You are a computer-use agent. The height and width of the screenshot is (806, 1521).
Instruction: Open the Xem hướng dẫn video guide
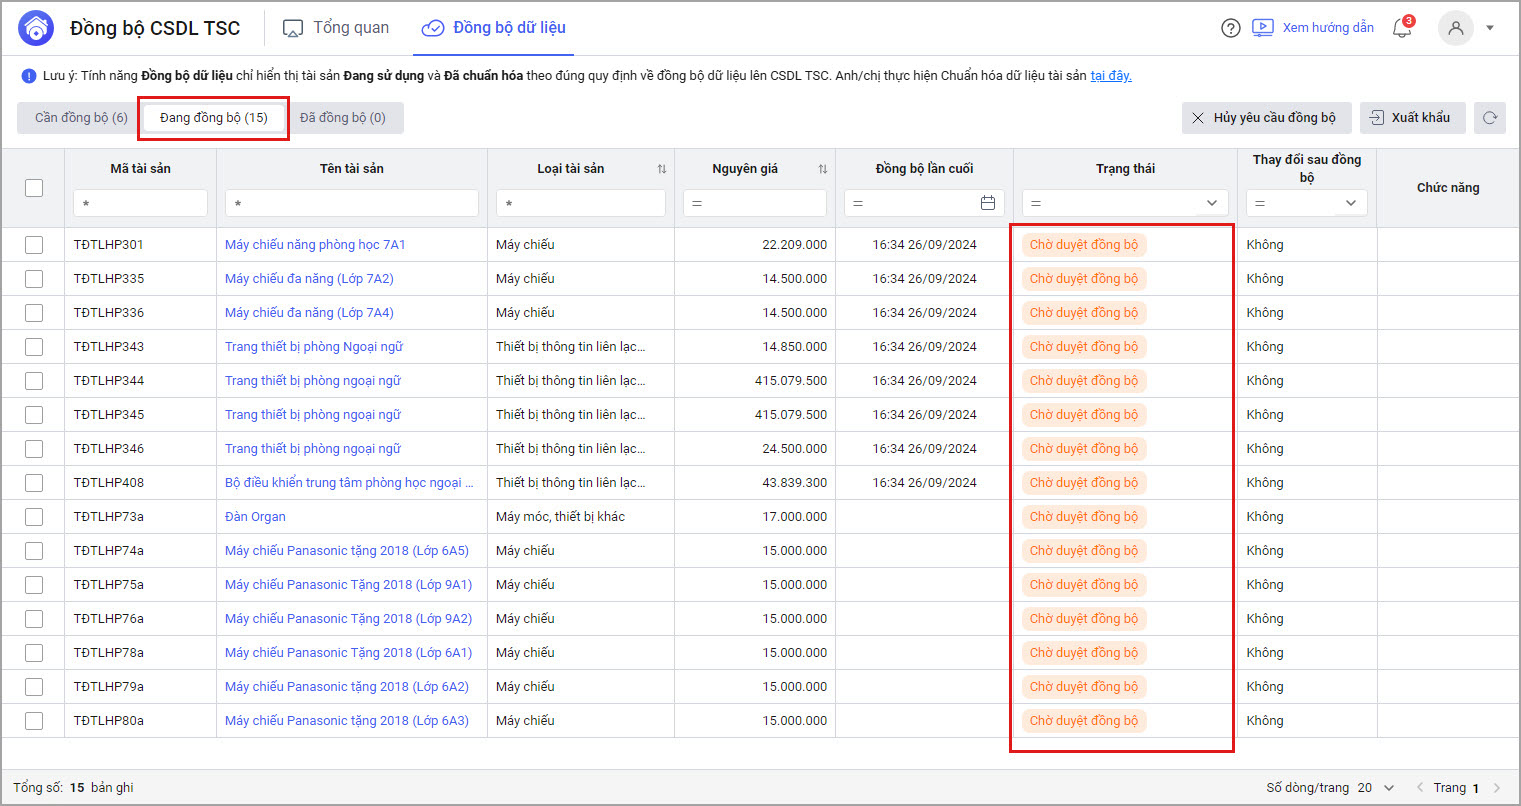pos(1313,28)
